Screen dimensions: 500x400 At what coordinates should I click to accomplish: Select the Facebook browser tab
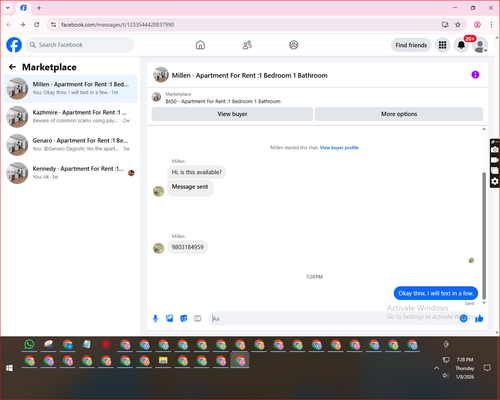23,8
